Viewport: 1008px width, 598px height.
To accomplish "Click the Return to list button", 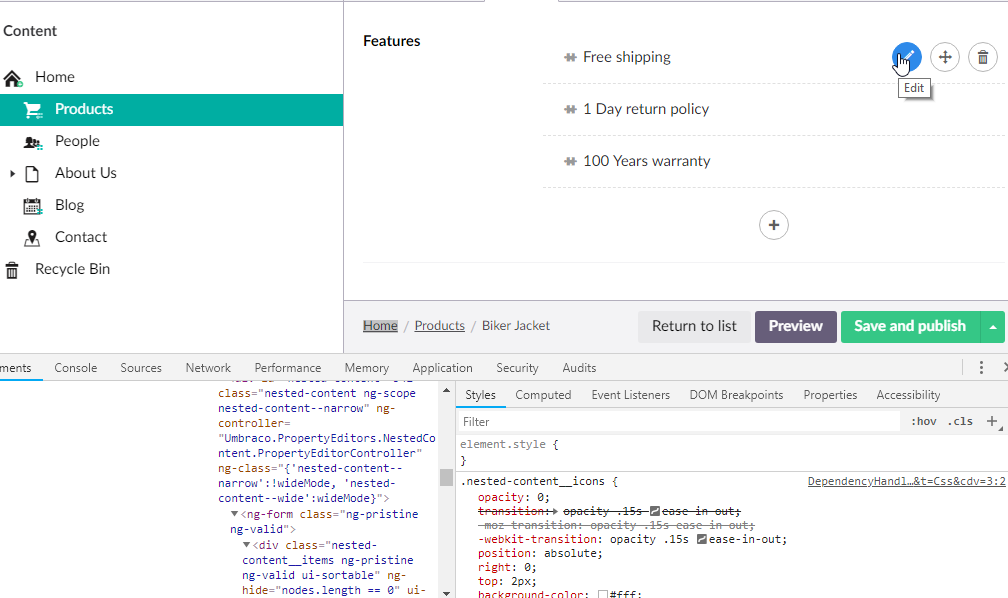I will 694,326.
